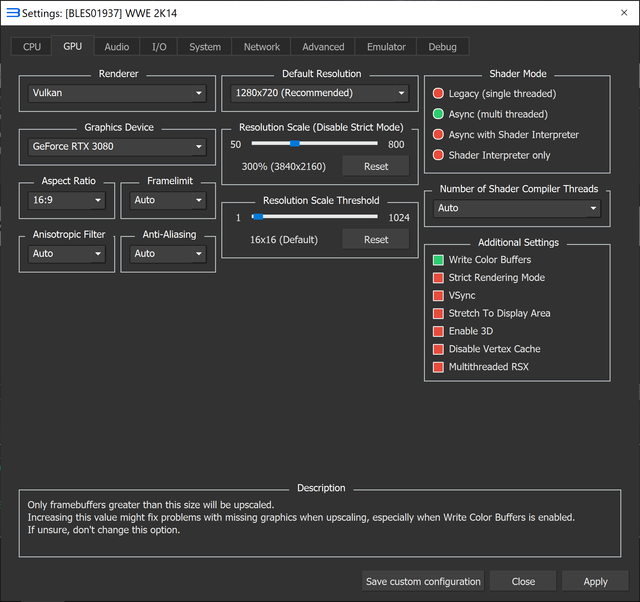Expand the Framelimit dropdown
Viewport: 640px width, 602px height.
pyautogui.click(x=168, y=200)
